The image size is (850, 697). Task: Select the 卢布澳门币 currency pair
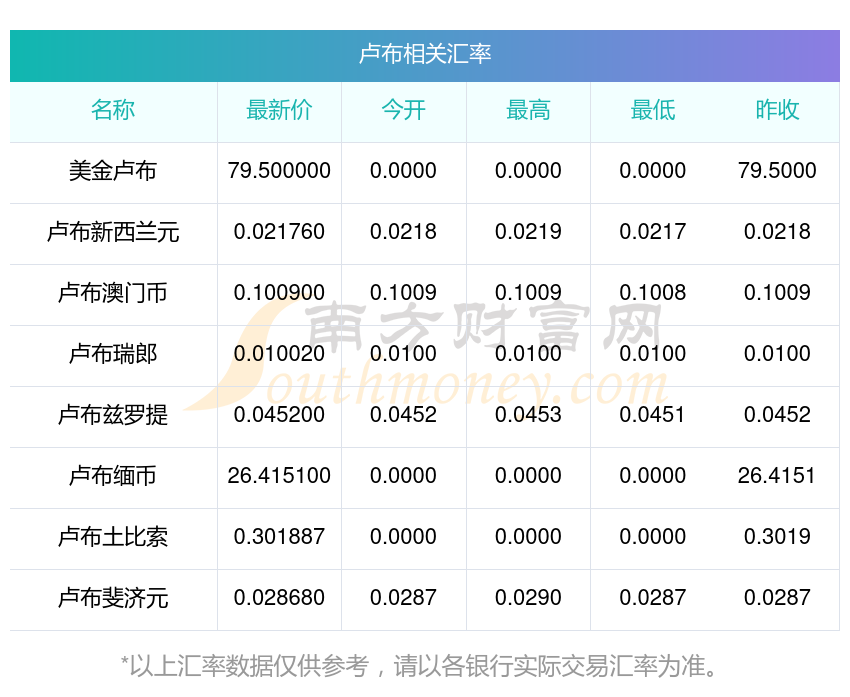point(113,293)
